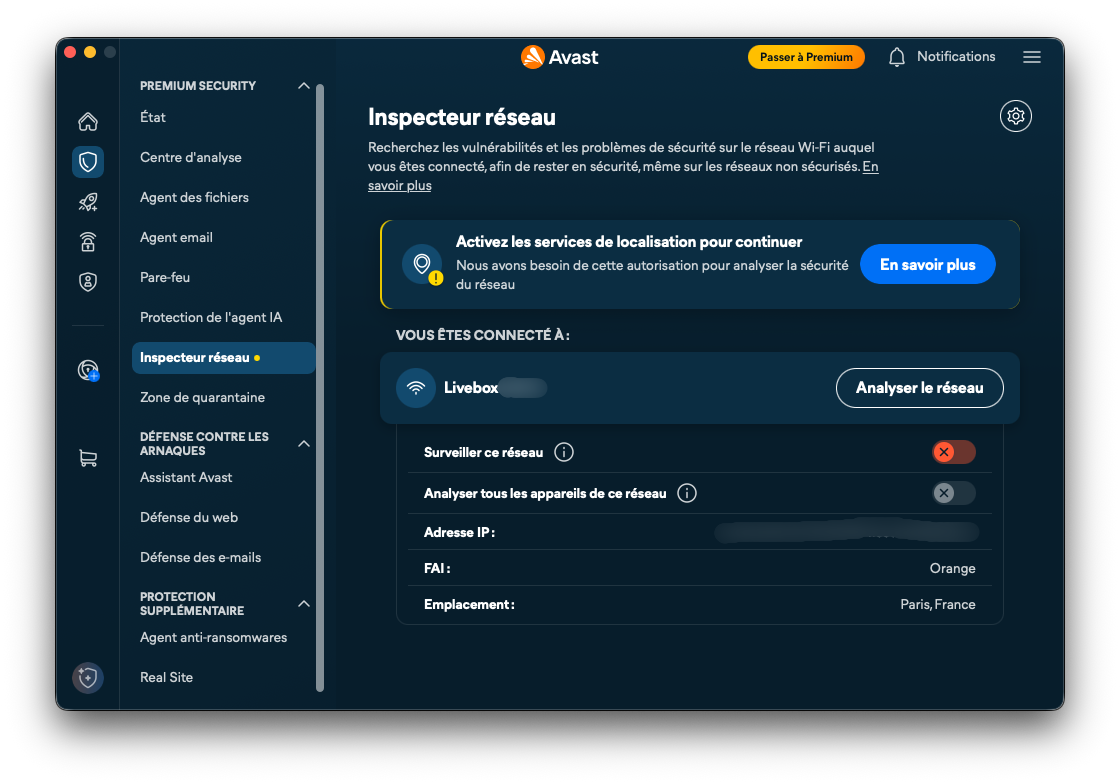Click Passer à Premium button

coord(806,57)
